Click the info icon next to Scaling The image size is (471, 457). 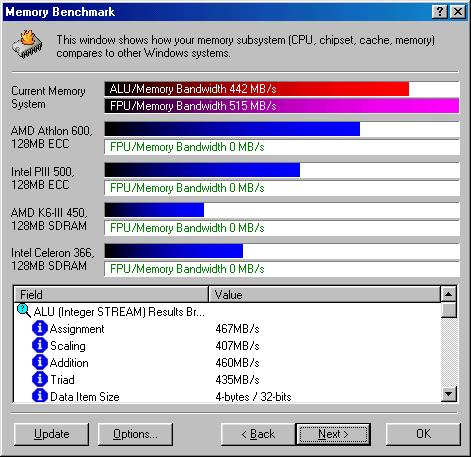tap(40, 345)
